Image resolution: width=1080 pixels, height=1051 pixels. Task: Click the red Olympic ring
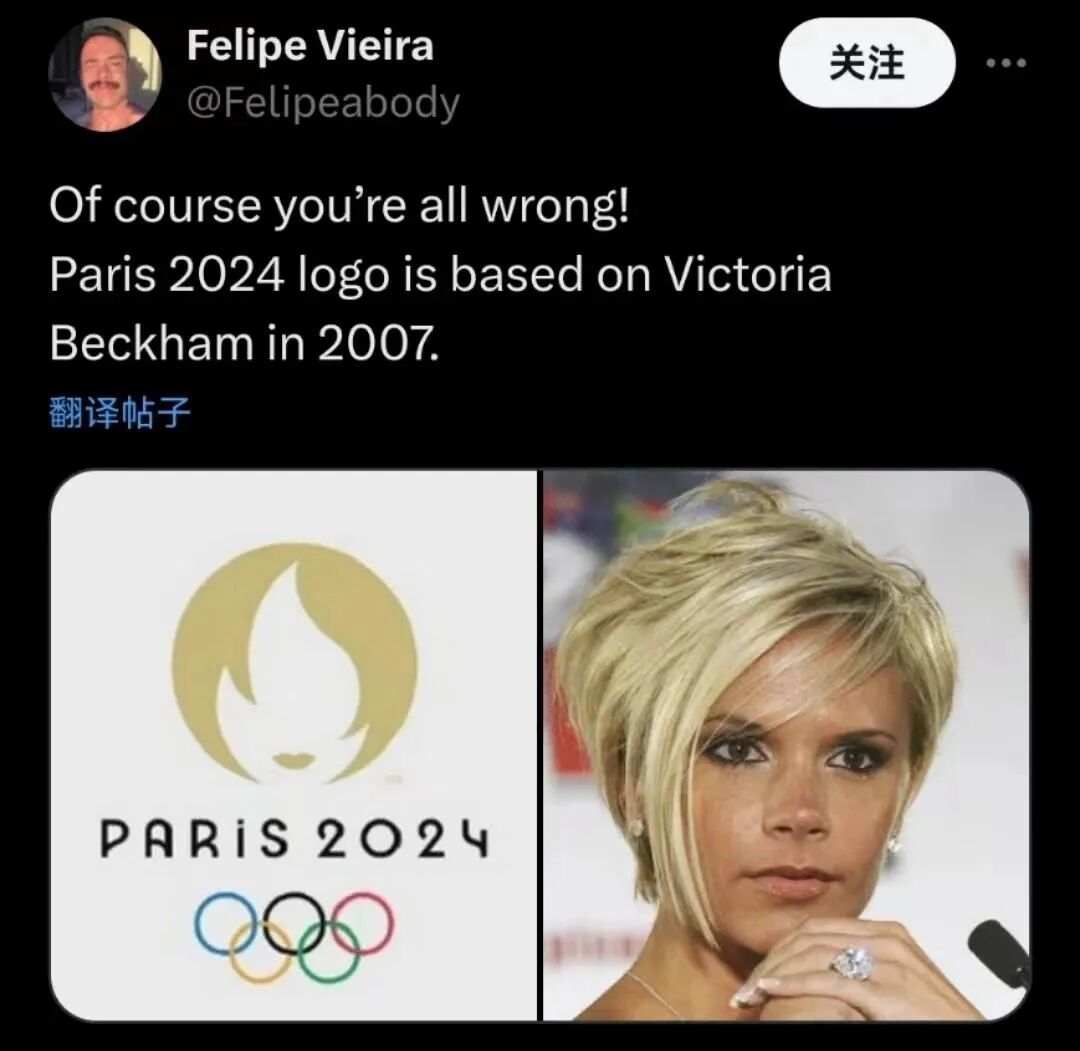[x=364, y=923]
